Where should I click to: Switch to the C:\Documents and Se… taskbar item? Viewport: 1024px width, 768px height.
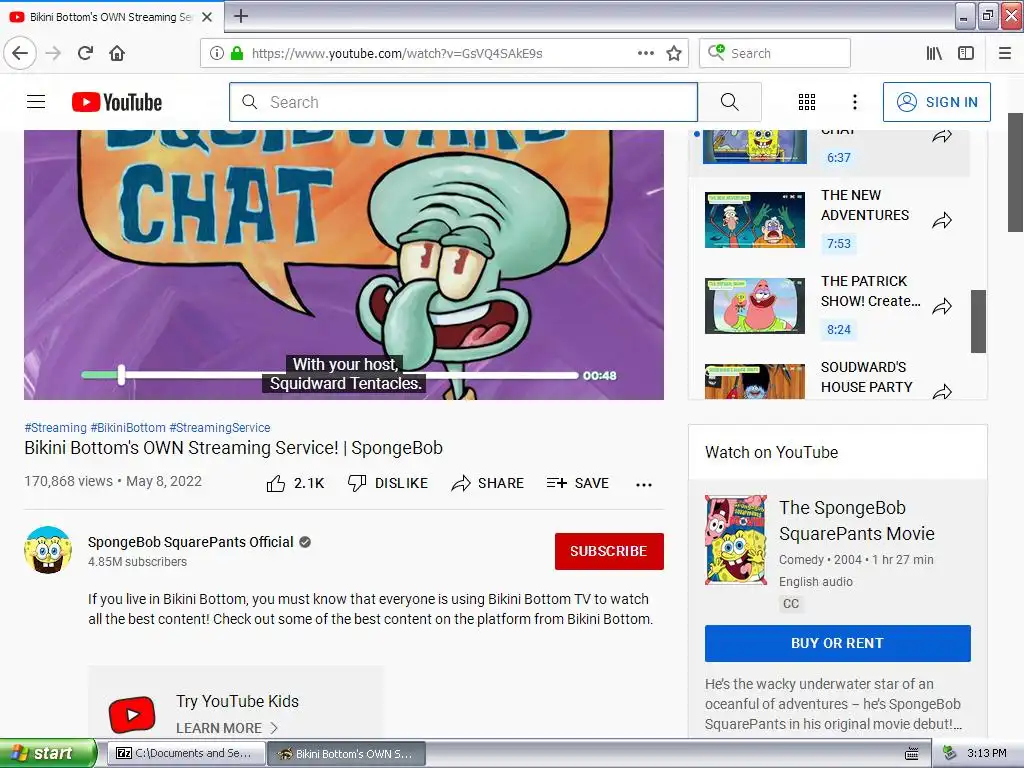coord(186,754)
